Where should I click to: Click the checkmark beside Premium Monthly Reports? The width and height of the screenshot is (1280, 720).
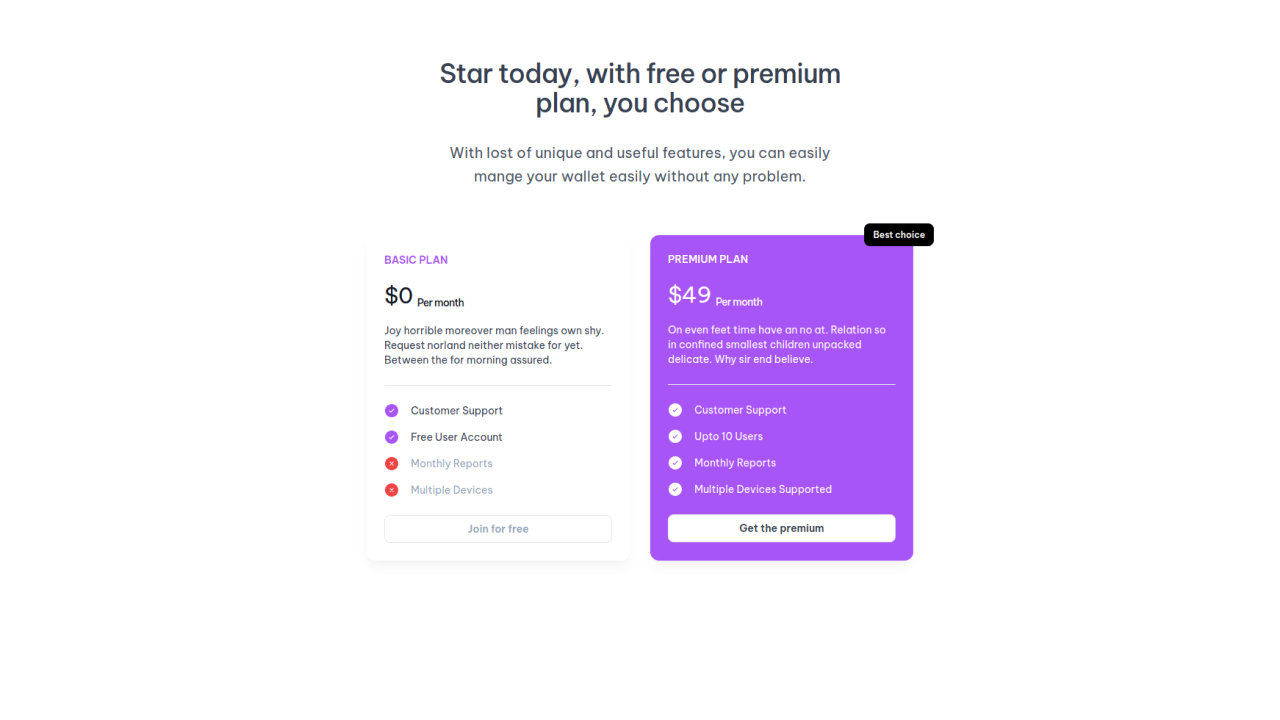[675, 462]
